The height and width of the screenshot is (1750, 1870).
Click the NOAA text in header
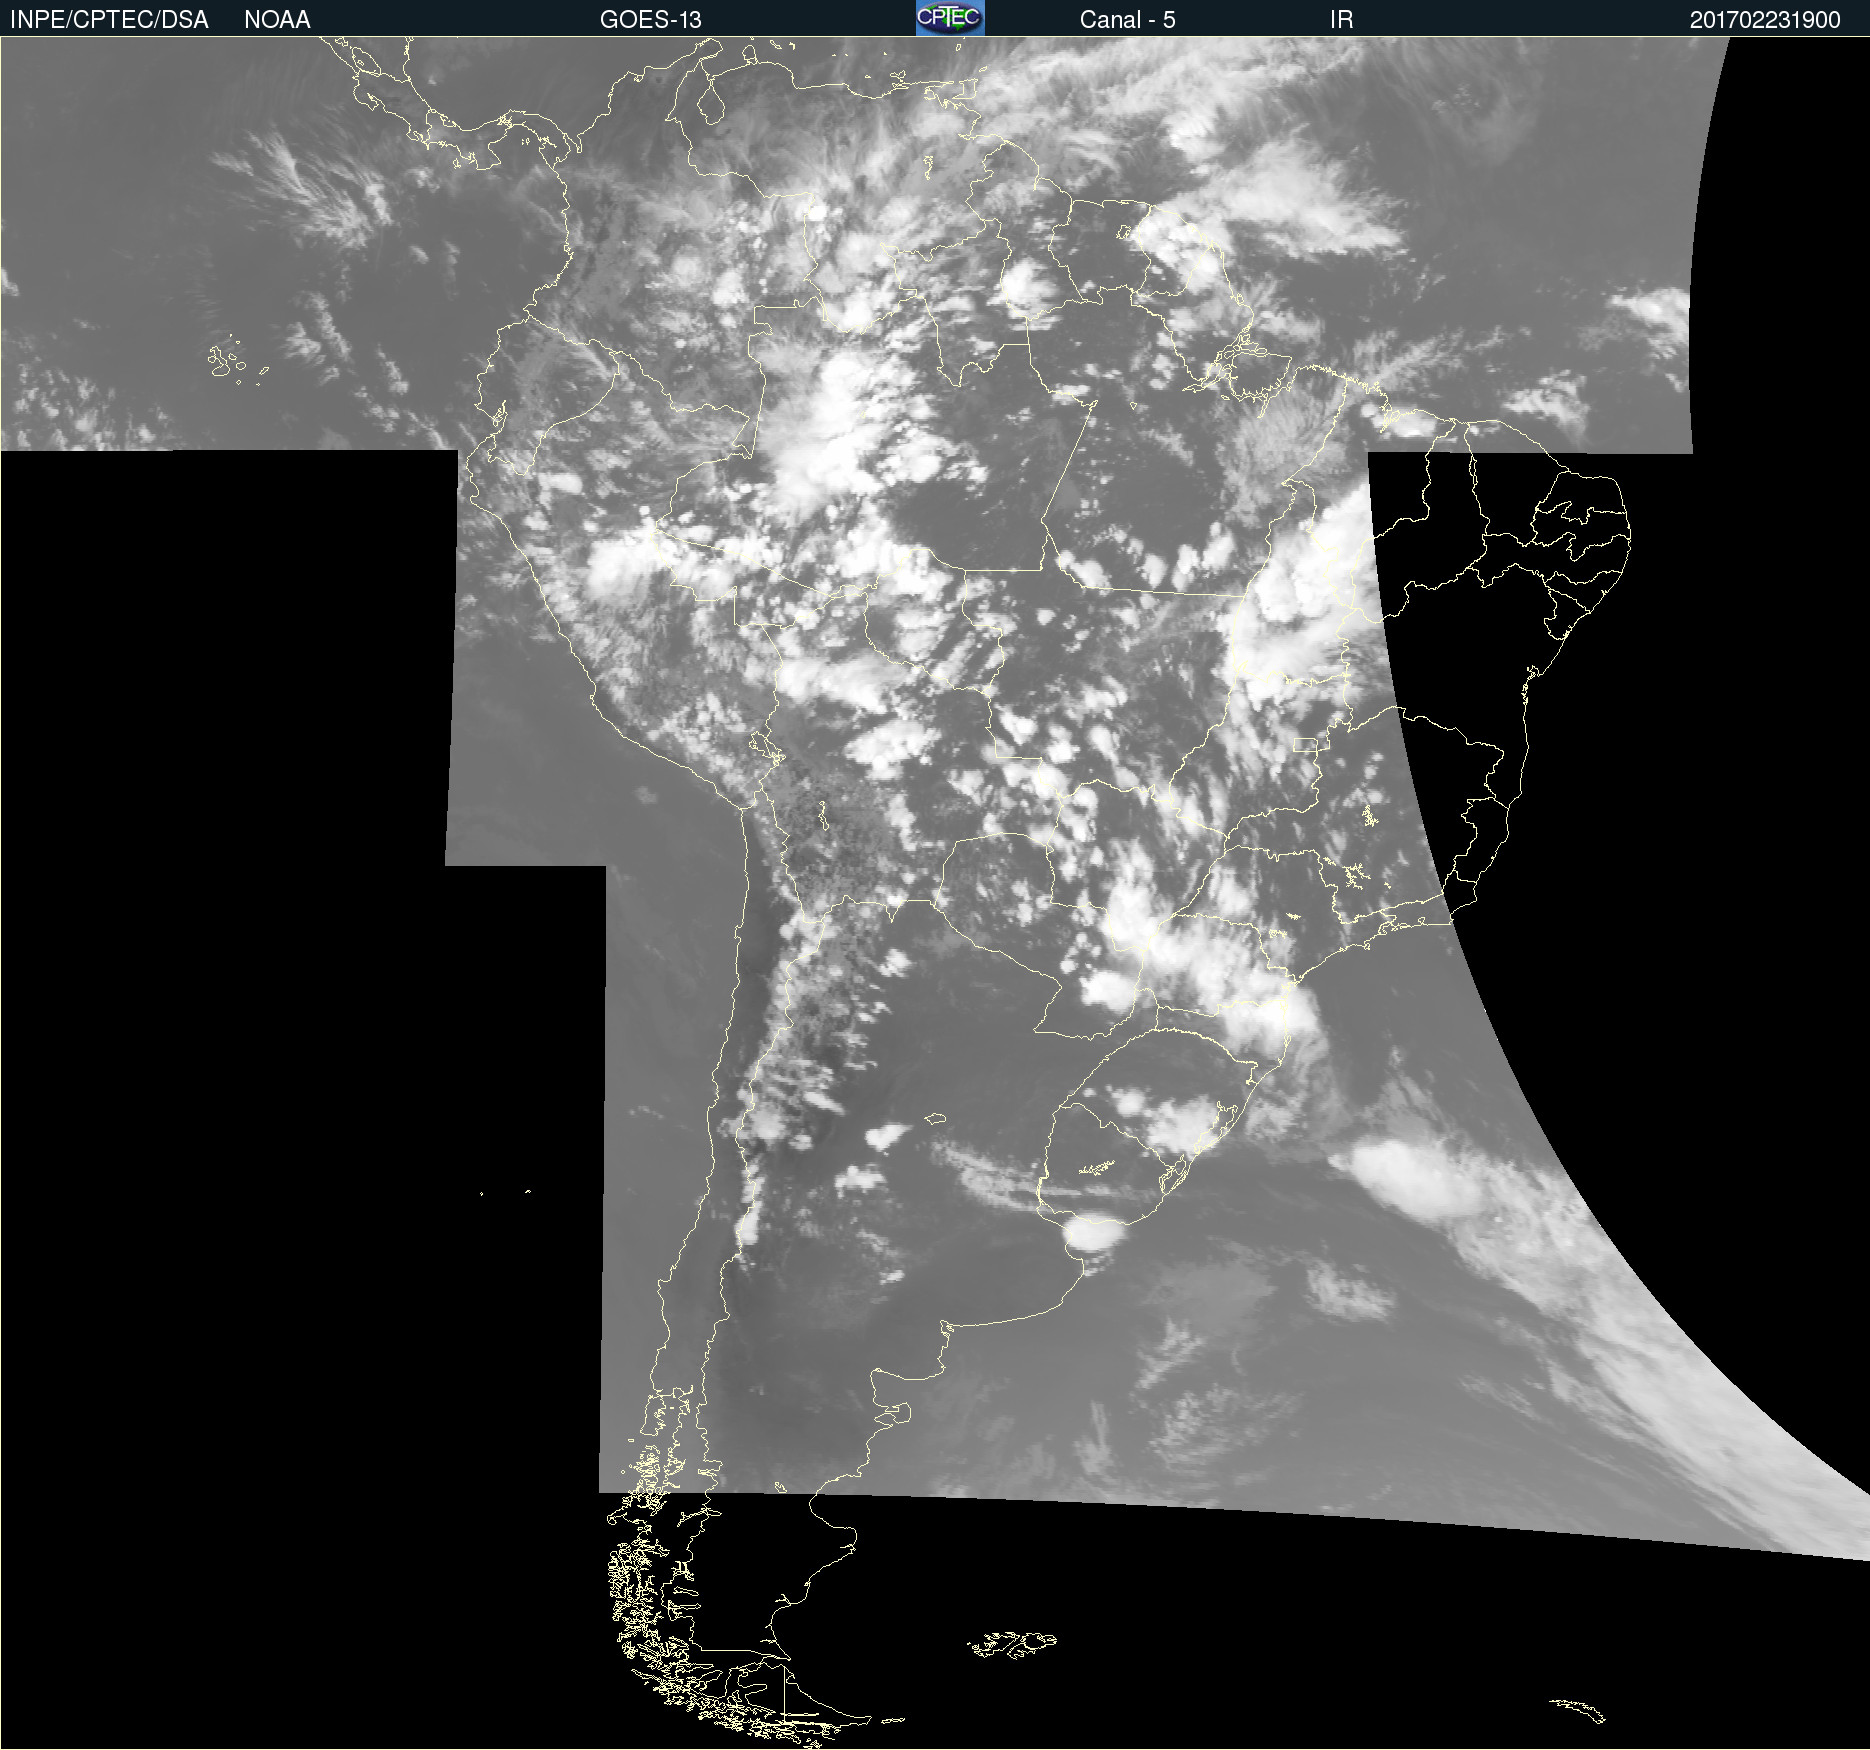(x=277, y=20)
